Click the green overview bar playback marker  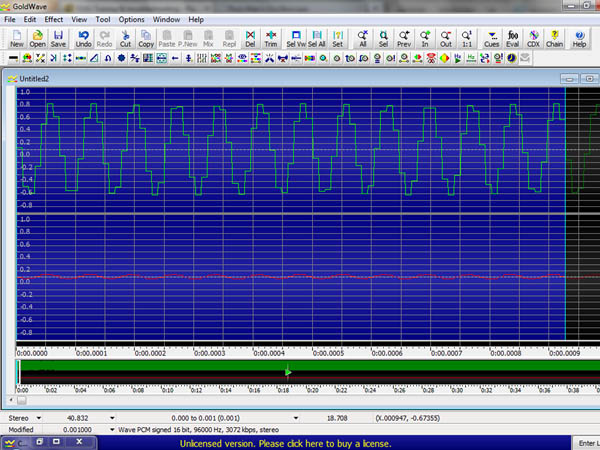pos(288,373)
